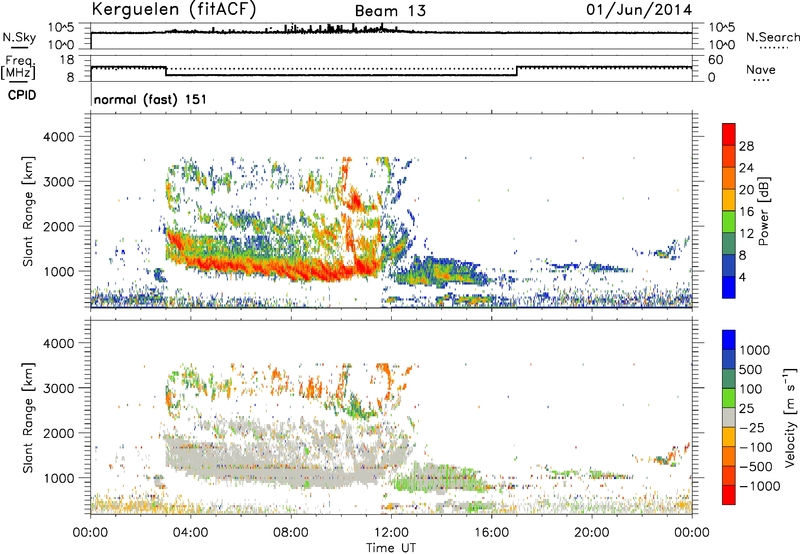Click the '-1000' value on Velocity colorbar
This screenshot has width=800, height=554.
pos(760,486)
